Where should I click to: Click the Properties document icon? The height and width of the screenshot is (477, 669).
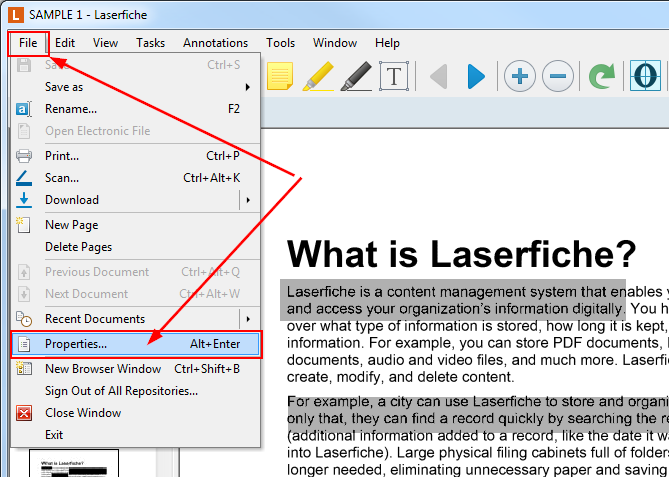tap(24, 344)
